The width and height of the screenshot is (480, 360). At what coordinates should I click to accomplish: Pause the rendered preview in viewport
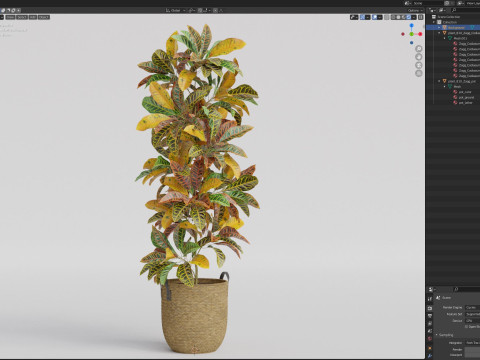click(x=421, y=17)
